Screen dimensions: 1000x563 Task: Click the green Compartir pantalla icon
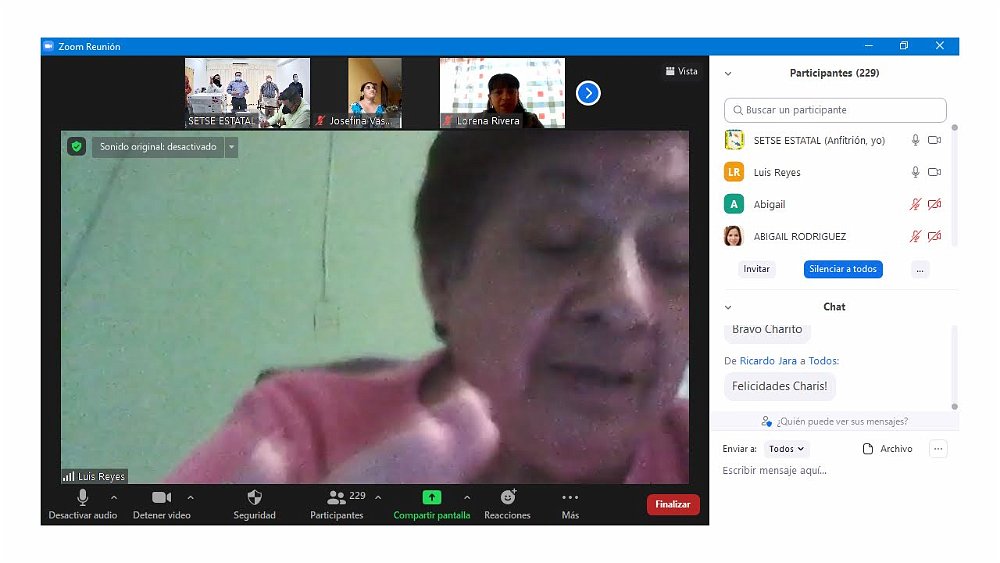click(x=431, y=497)
